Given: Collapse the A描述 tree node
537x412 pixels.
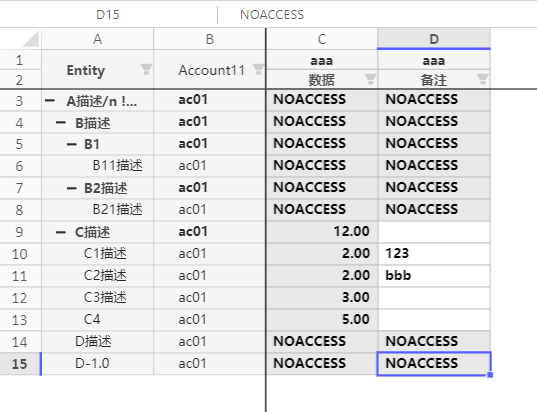Looking at the screenshot, I should coord(50,100).
